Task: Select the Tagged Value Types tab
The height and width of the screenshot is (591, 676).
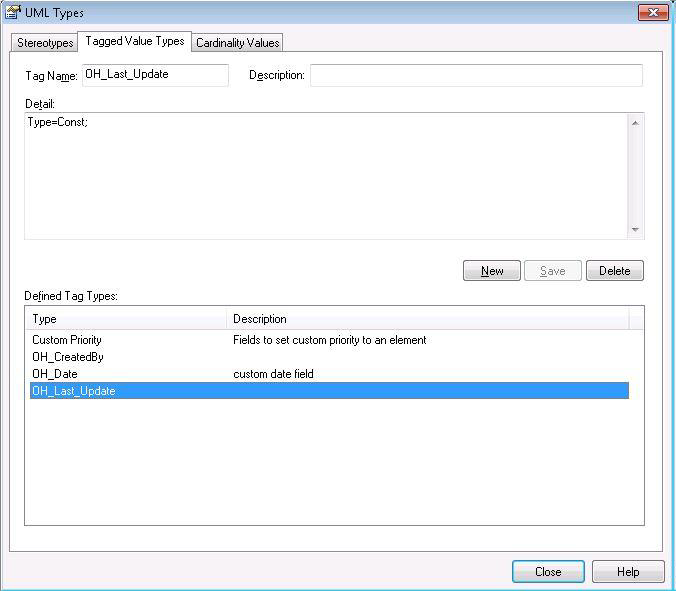Action: pos(134,41)
